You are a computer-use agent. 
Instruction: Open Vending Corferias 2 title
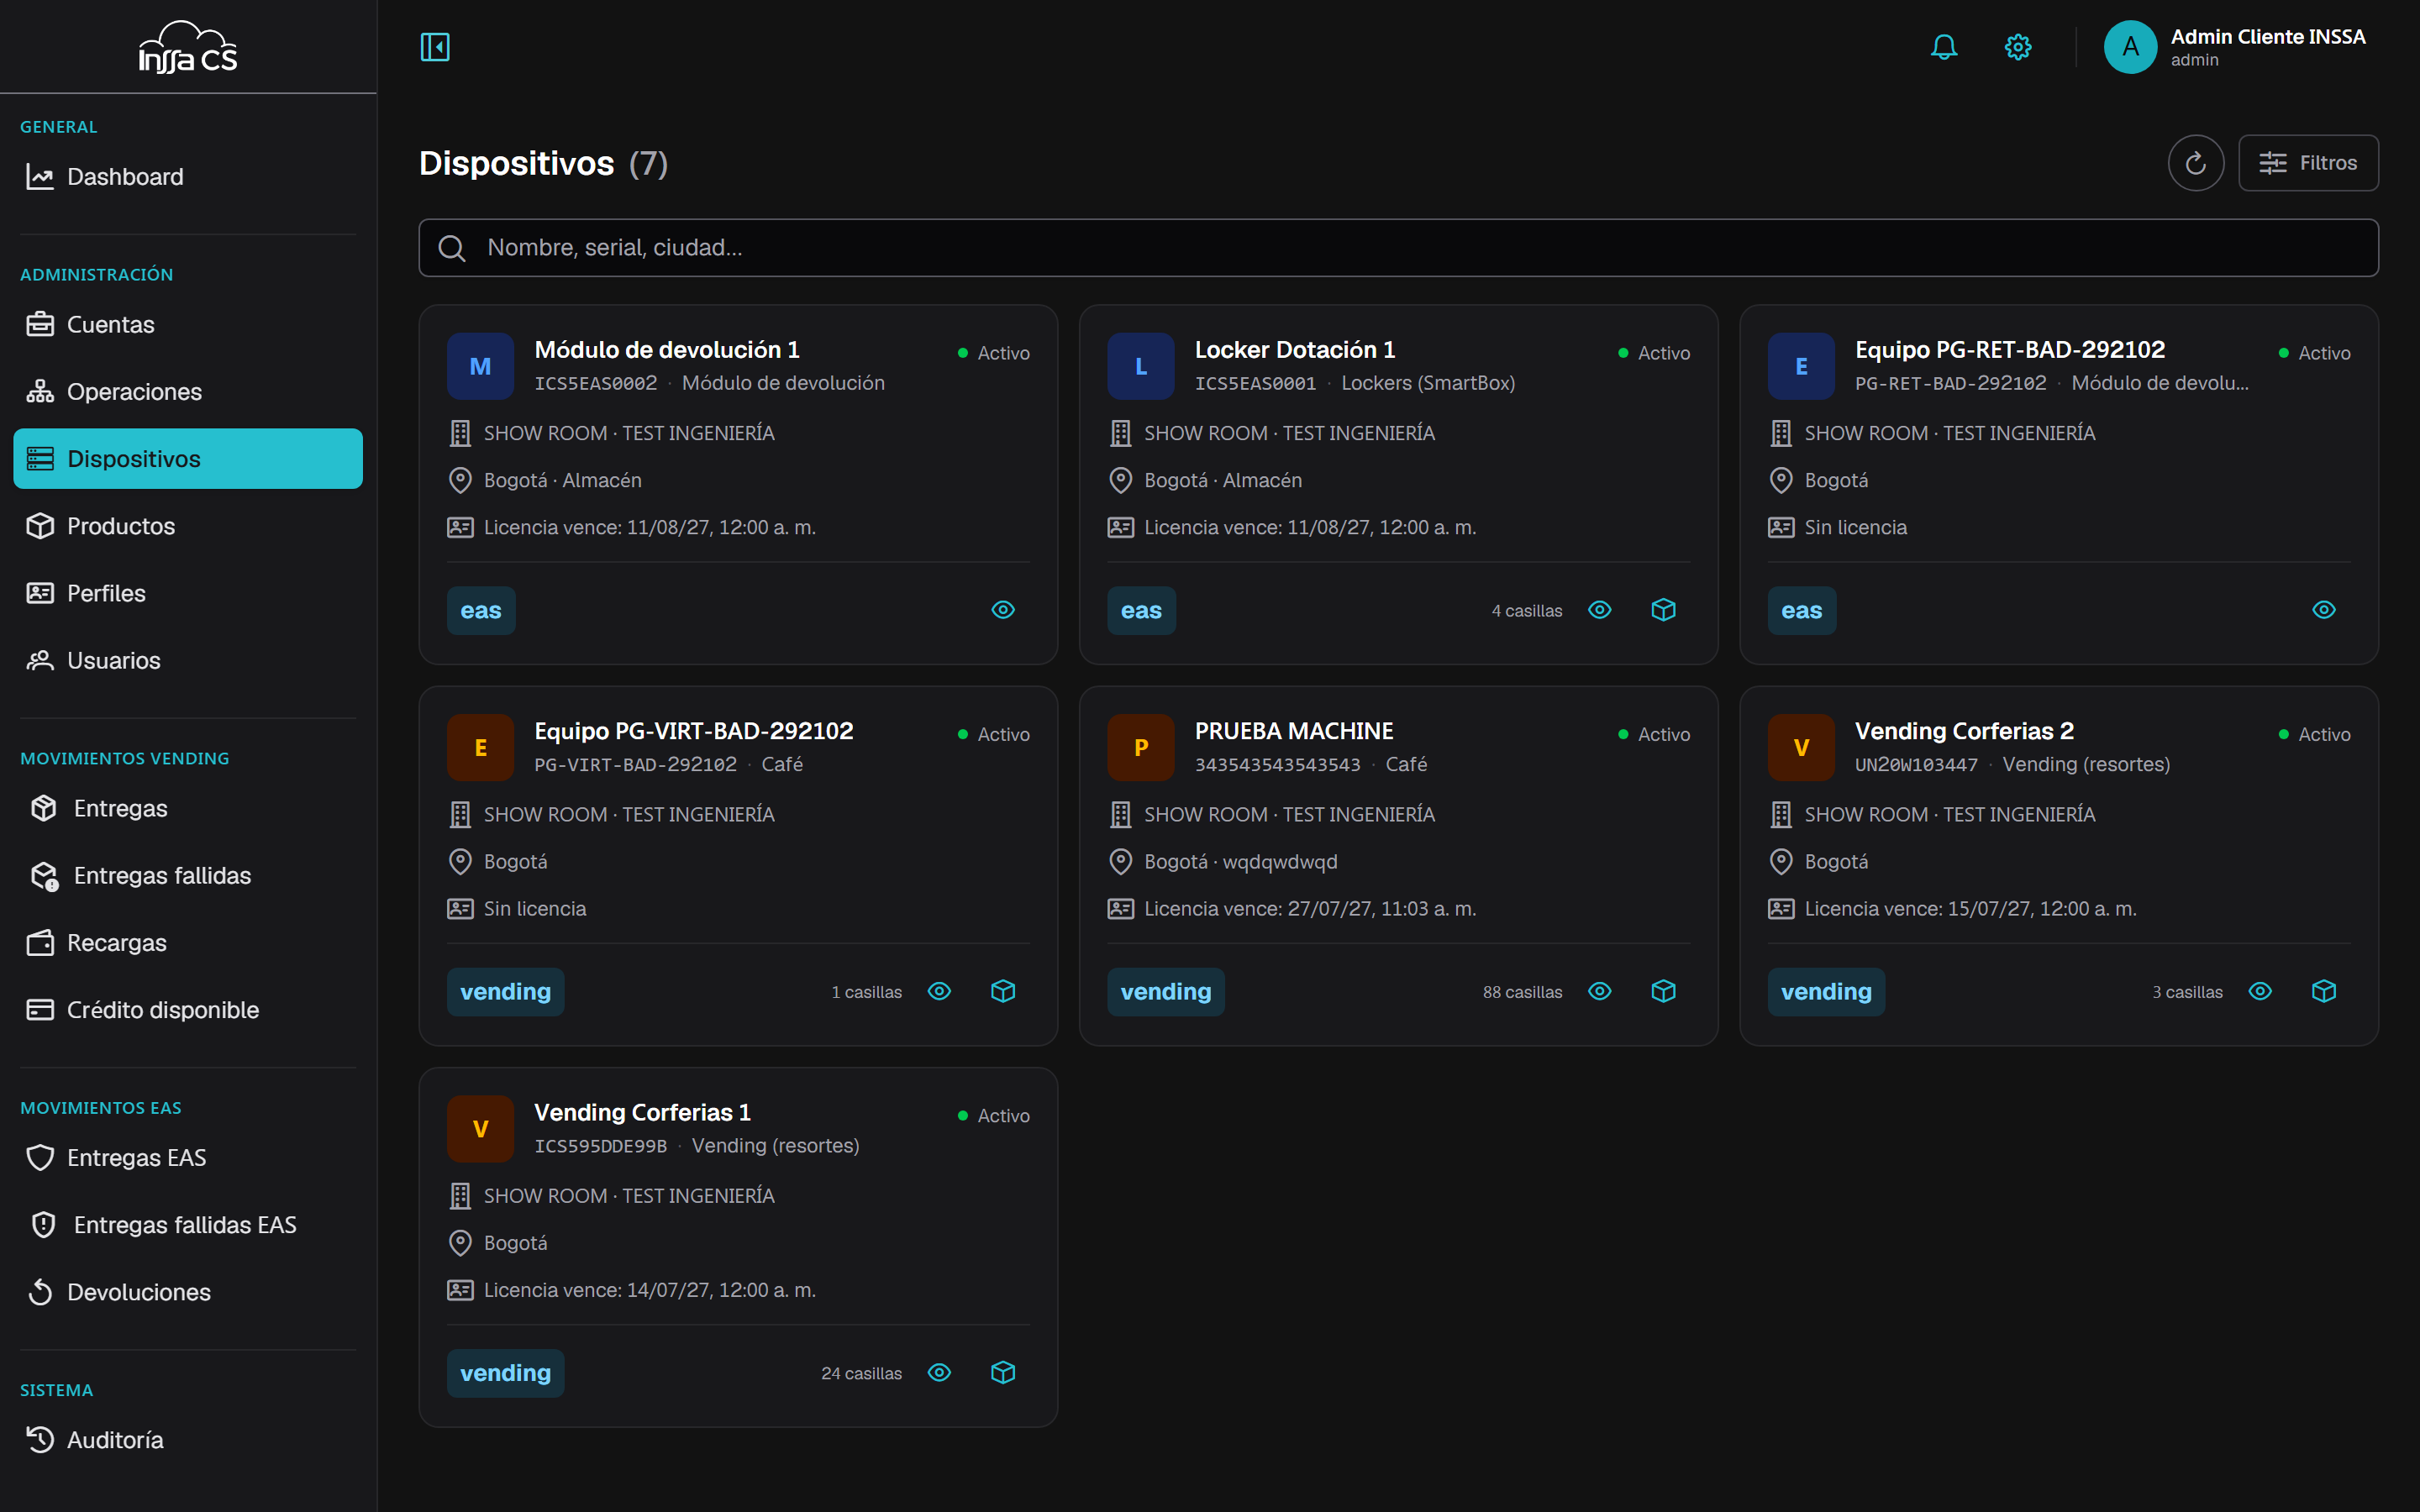point(1964,731)
